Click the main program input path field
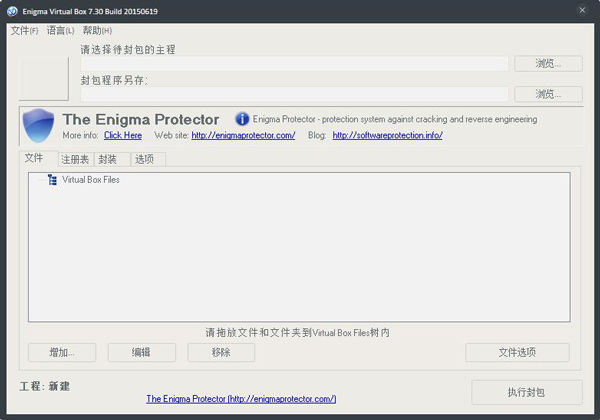Screen dimensions: 600x420 coord(294,64)
